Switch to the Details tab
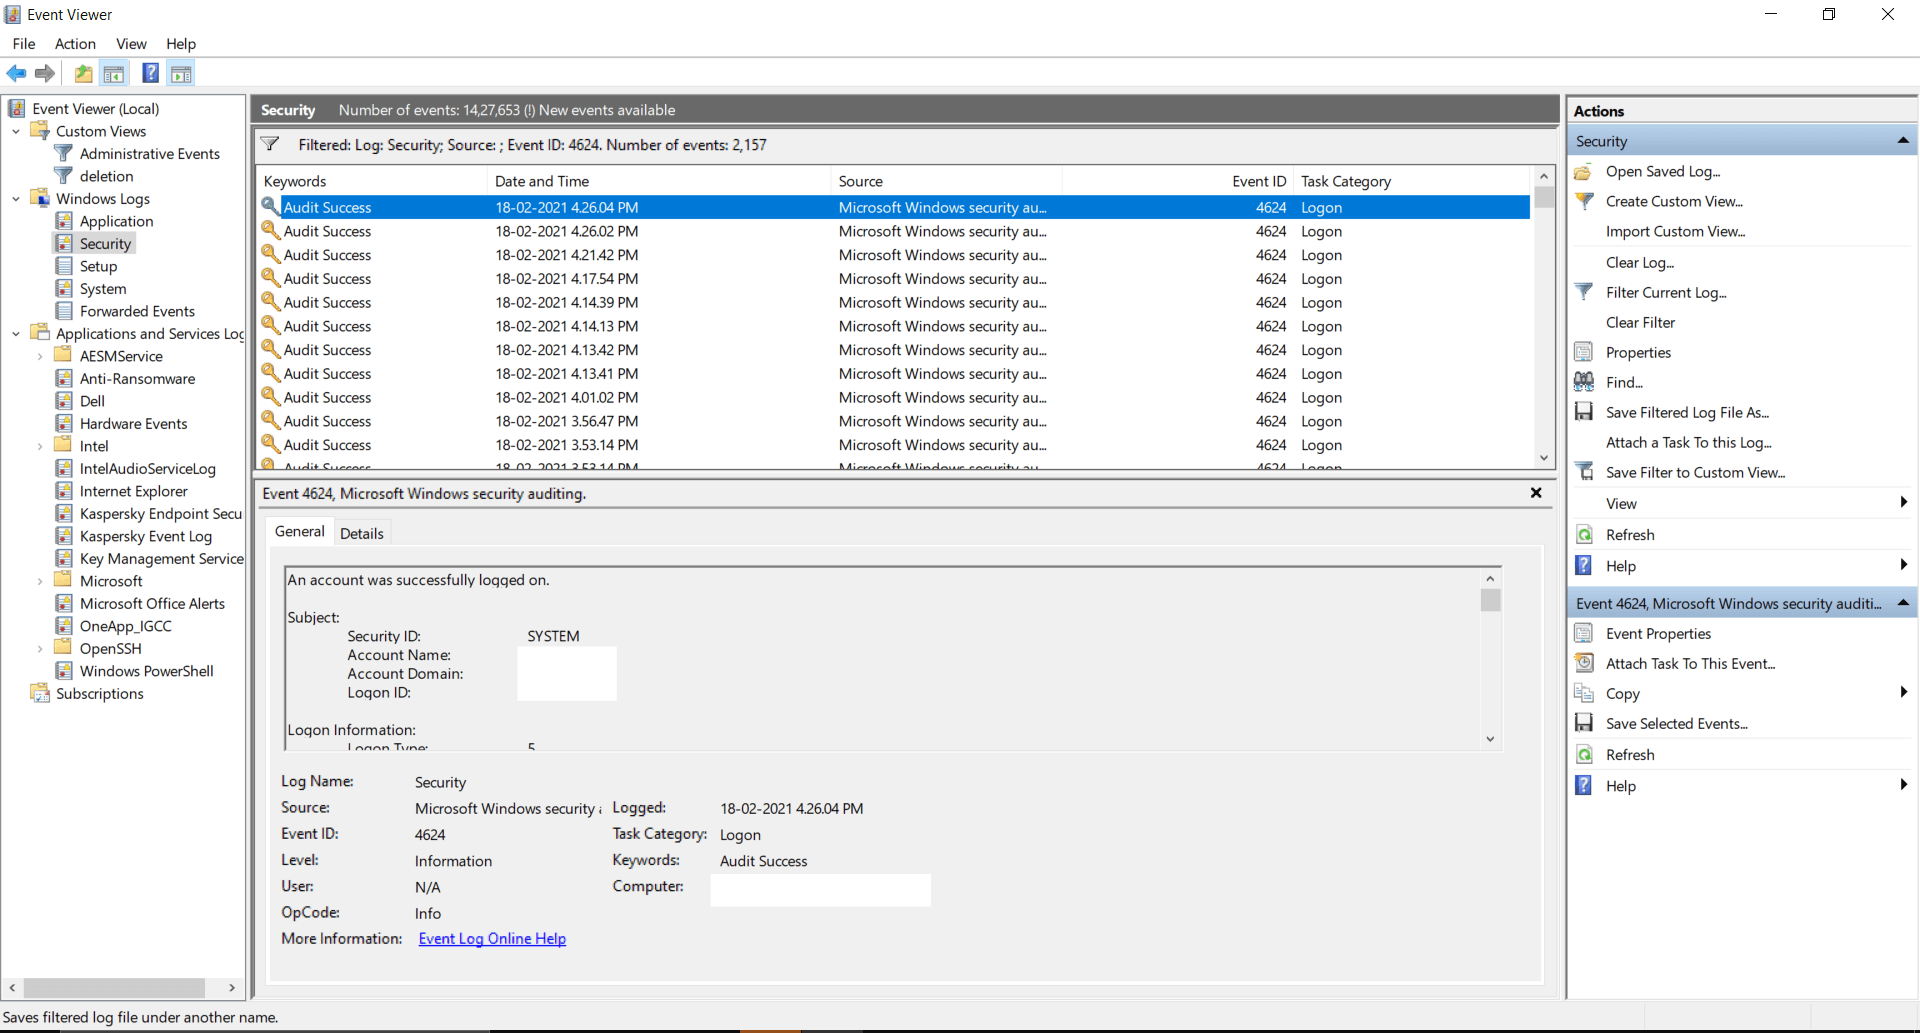This screenshot has width=1920, height=1033. pyautogui.click(x=361, y=533)
